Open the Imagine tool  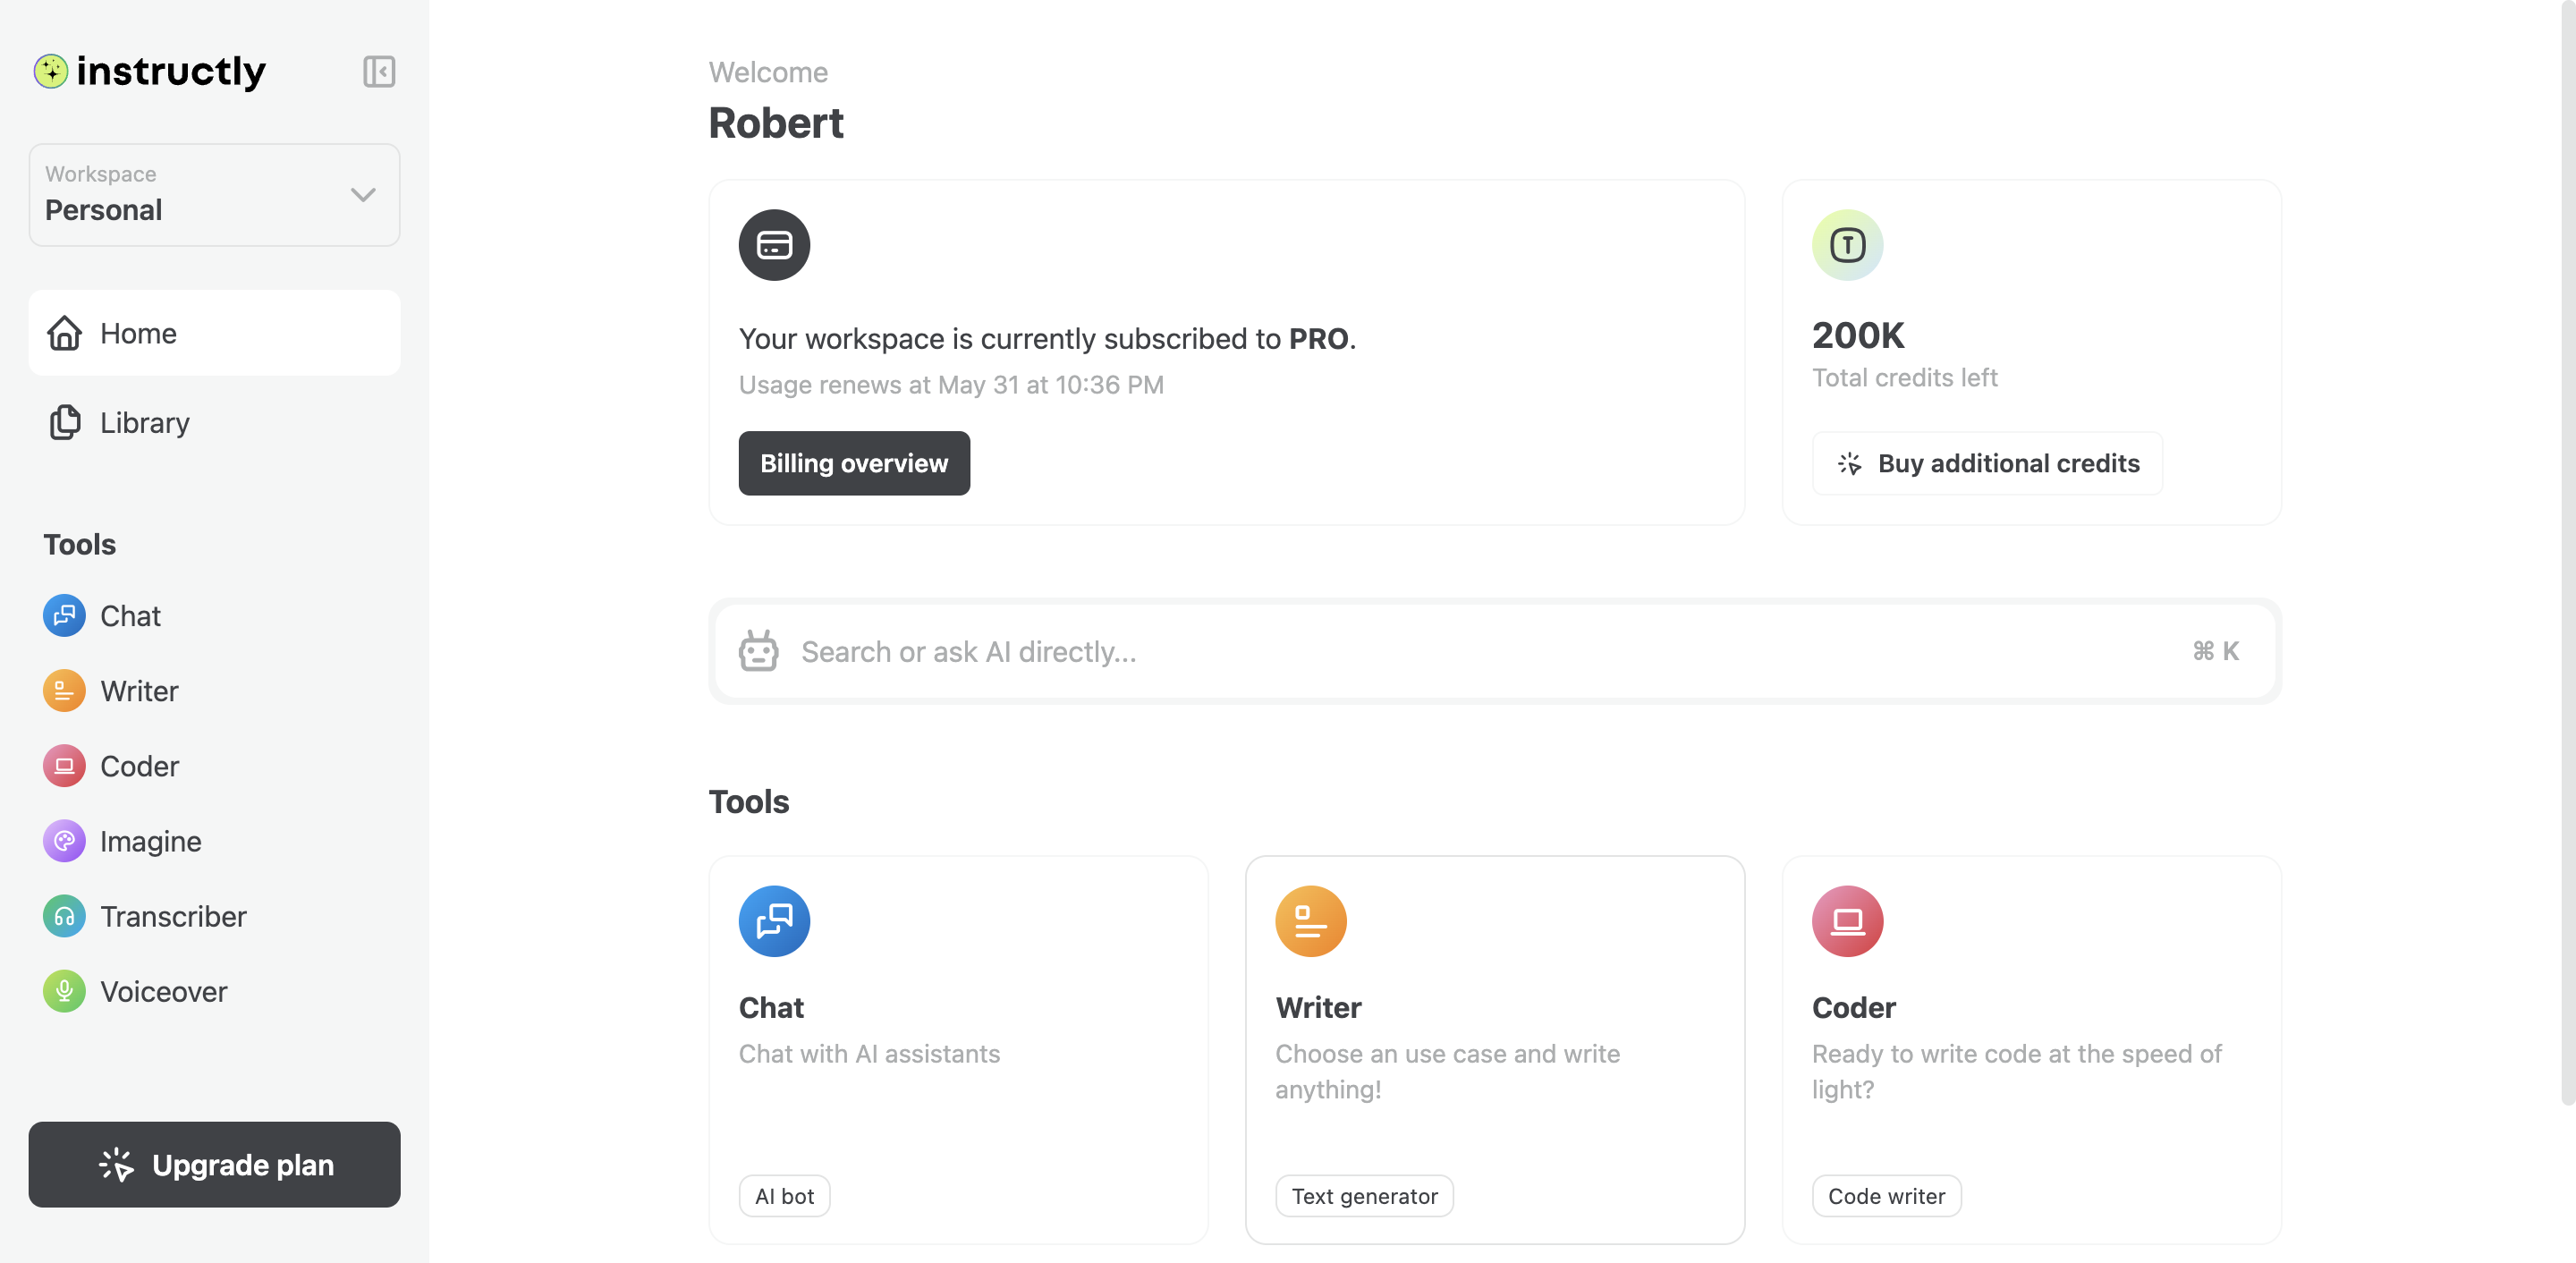pyautogui.click(x=150, y=841)
